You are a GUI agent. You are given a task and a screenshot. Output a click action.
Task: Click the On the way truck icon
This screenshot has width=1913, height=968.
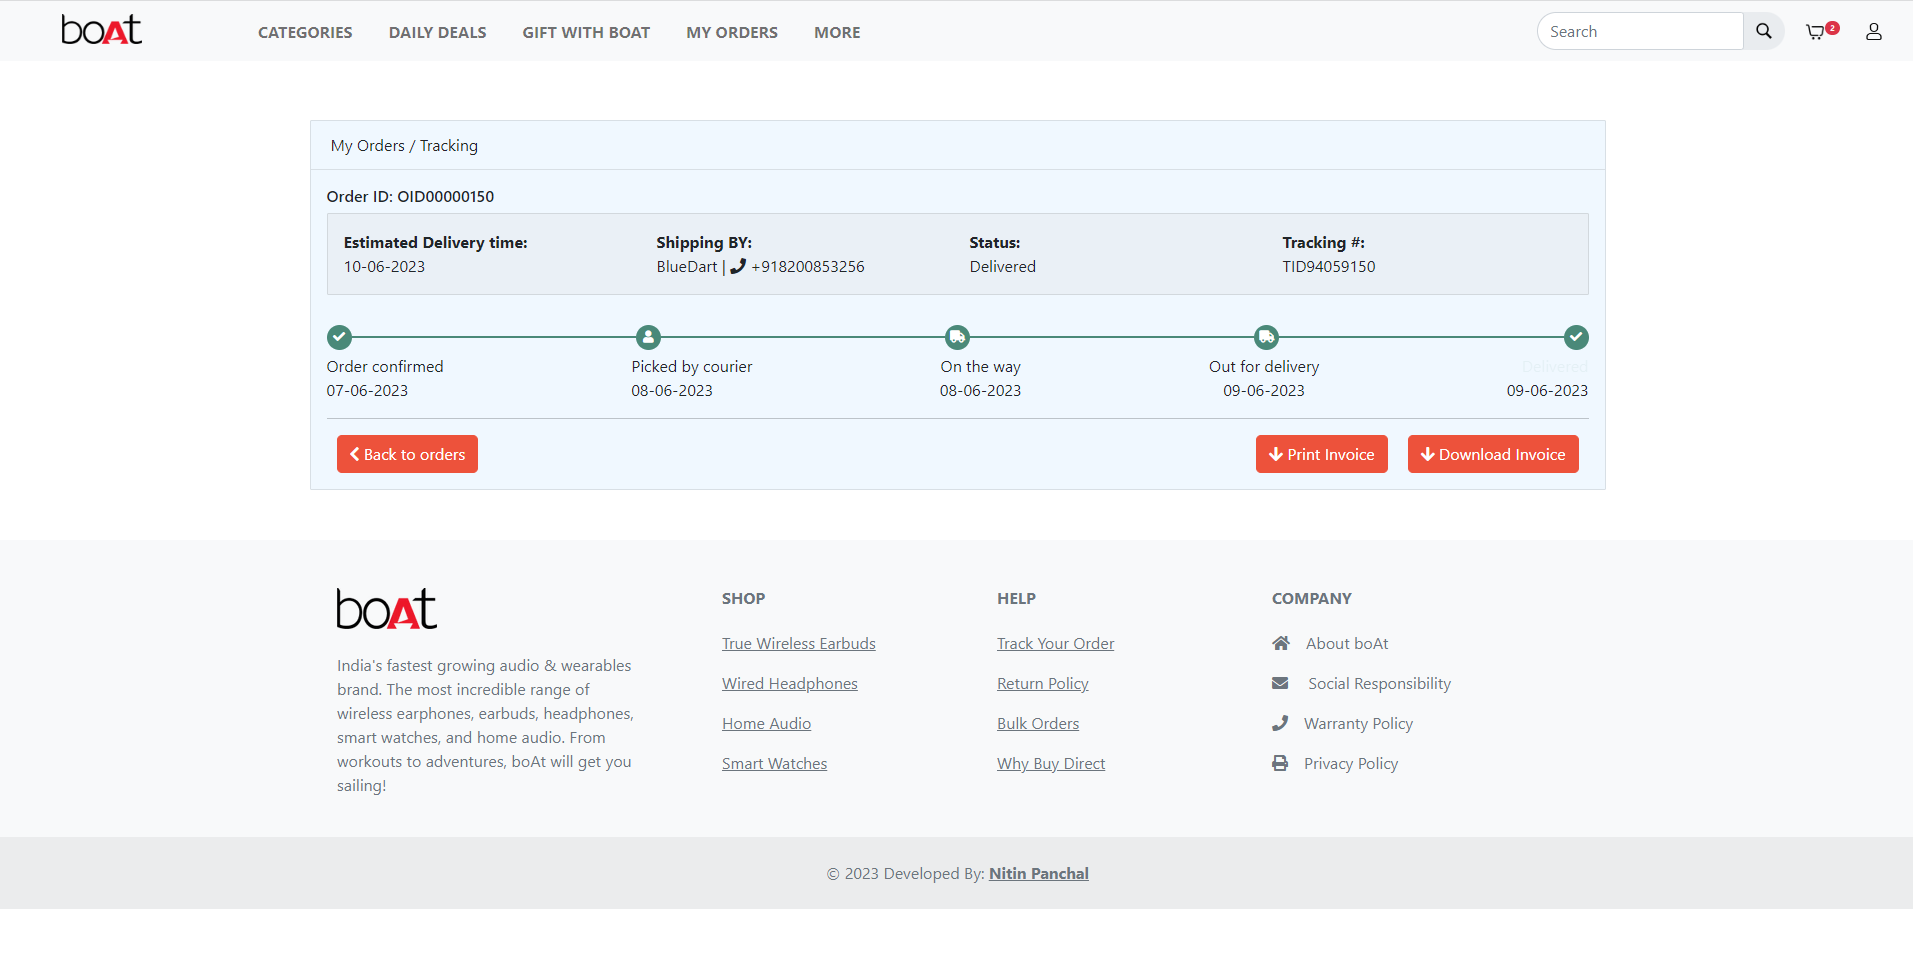(958, 337)
